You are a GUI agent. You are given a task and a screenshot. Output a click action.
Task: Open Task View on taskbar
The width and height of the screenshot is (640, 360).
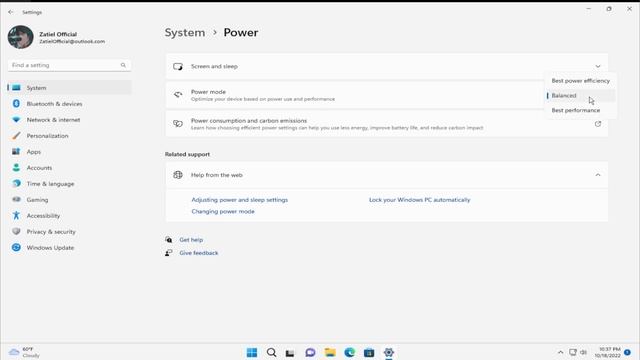click(290, 353)
